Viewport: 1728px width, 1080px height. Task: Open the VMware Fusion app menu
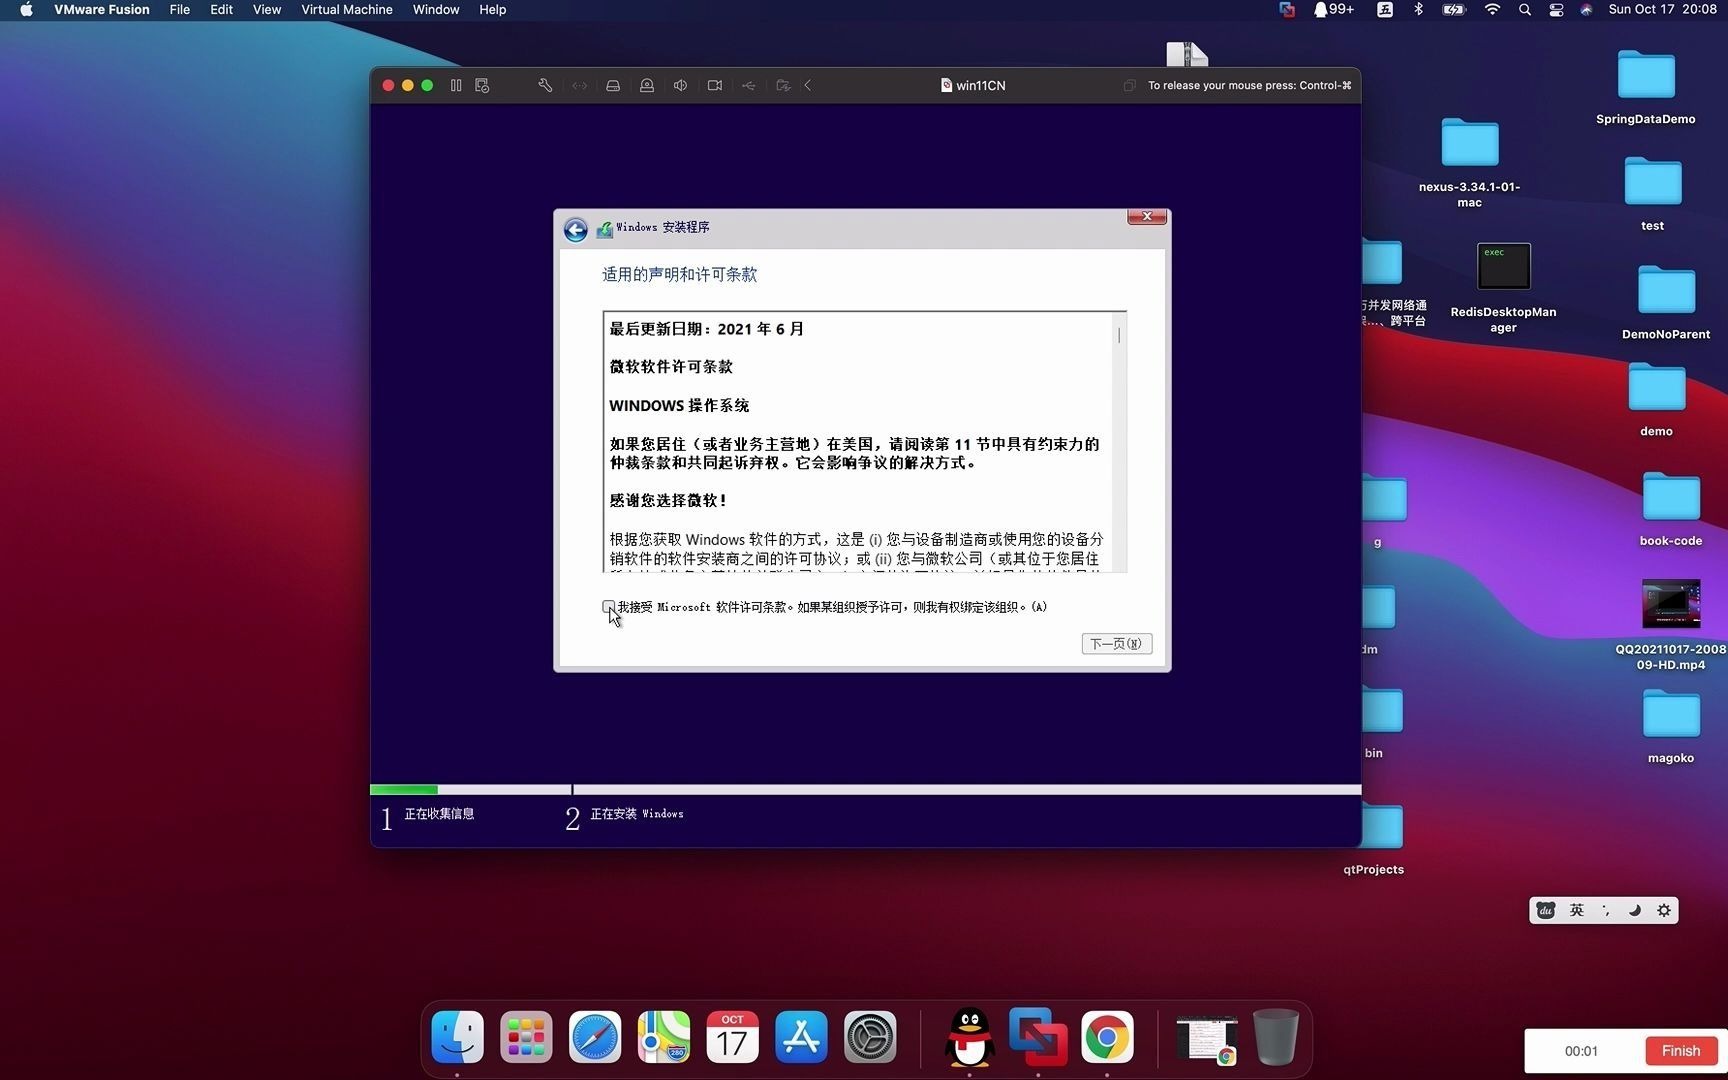point(101,10)
